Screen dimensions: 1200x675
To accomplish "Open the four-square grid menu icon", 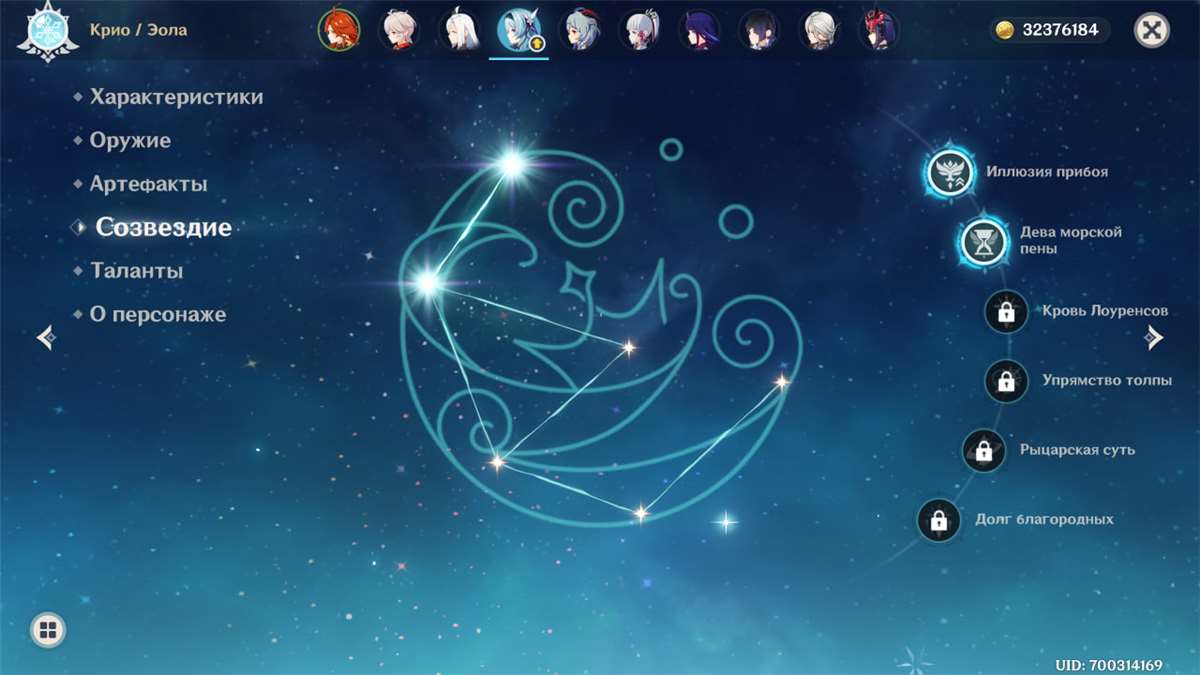I will (48, 629).
